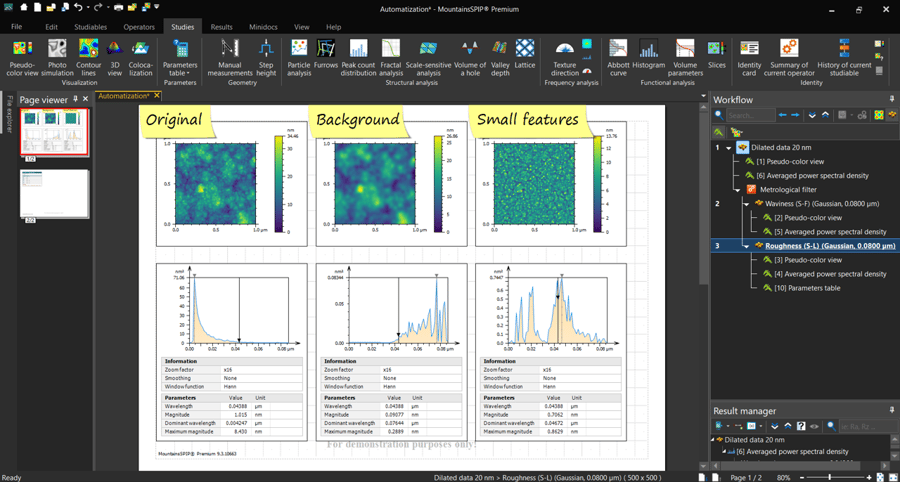Collapse the Metrological filter node
Screen dimensions: 900x482
(x=738, y=189)
